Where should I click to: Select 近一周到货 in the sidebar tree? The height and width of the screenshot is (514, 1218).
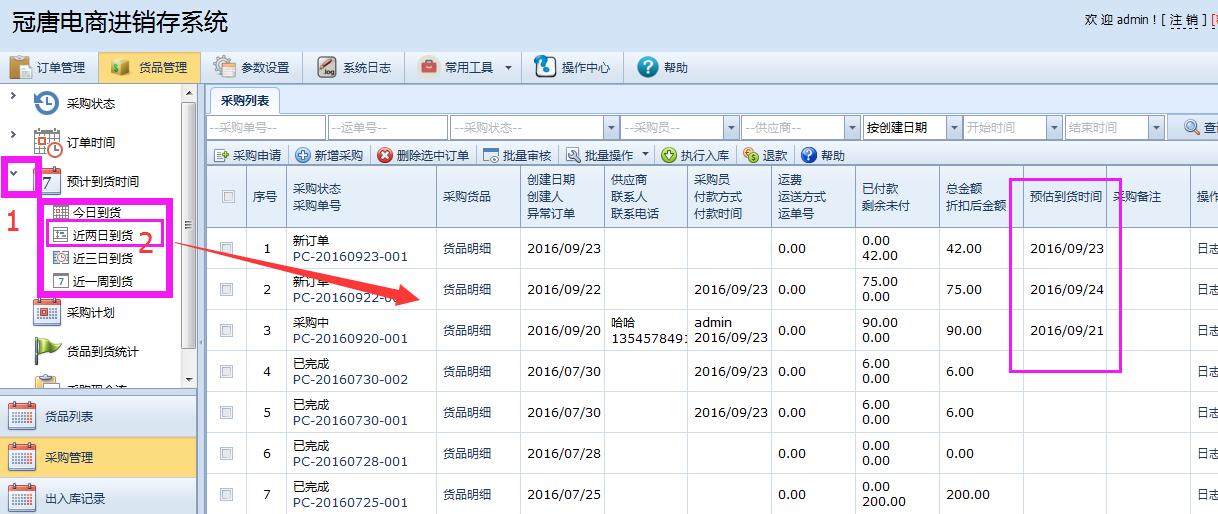coord(93,281)
